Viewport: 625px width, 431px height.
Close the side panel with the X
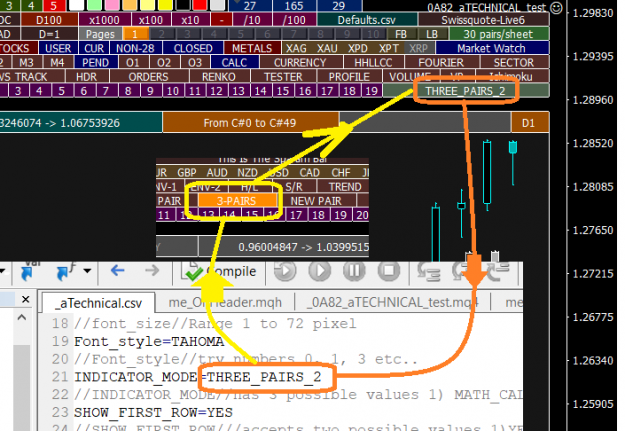[26, 299]
